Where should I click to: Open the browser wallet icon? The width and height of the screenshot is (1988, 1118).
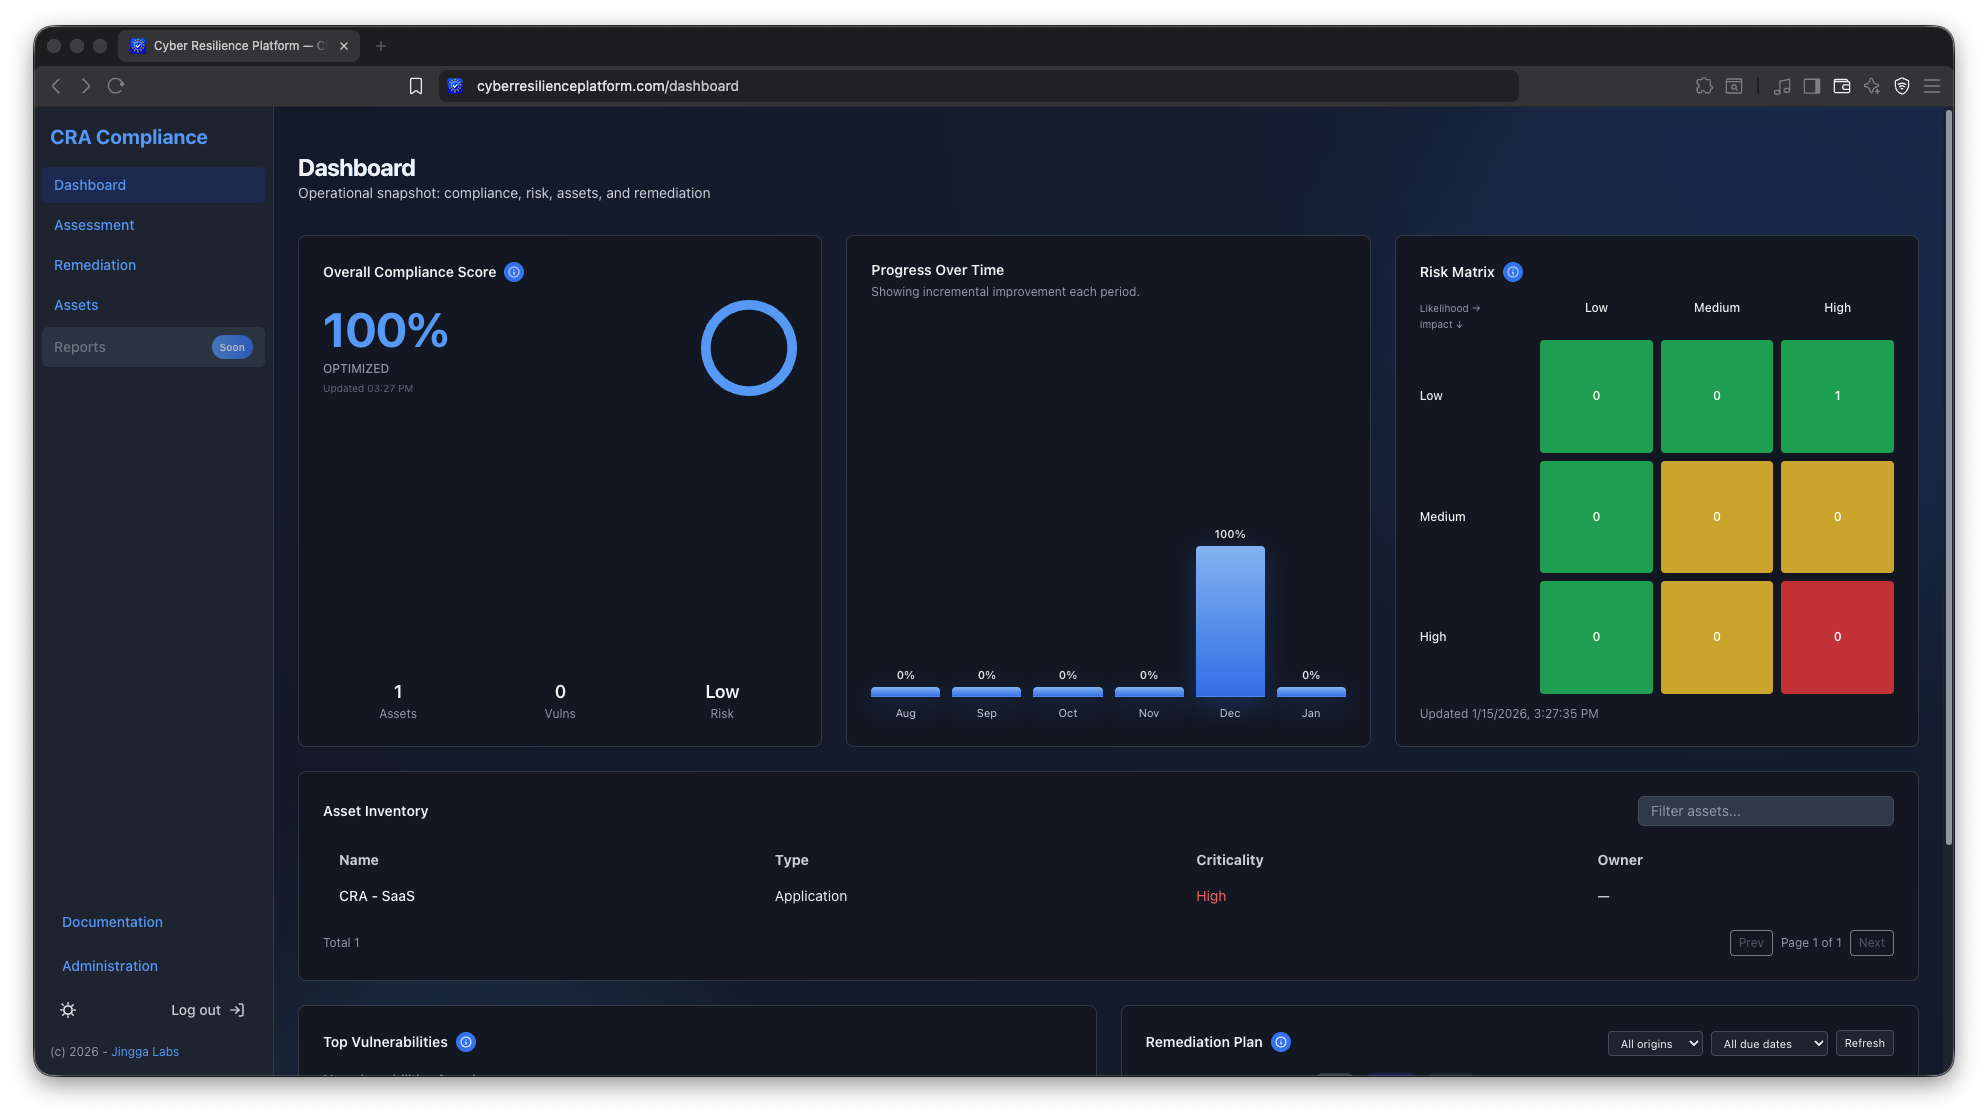[1841, 86]
